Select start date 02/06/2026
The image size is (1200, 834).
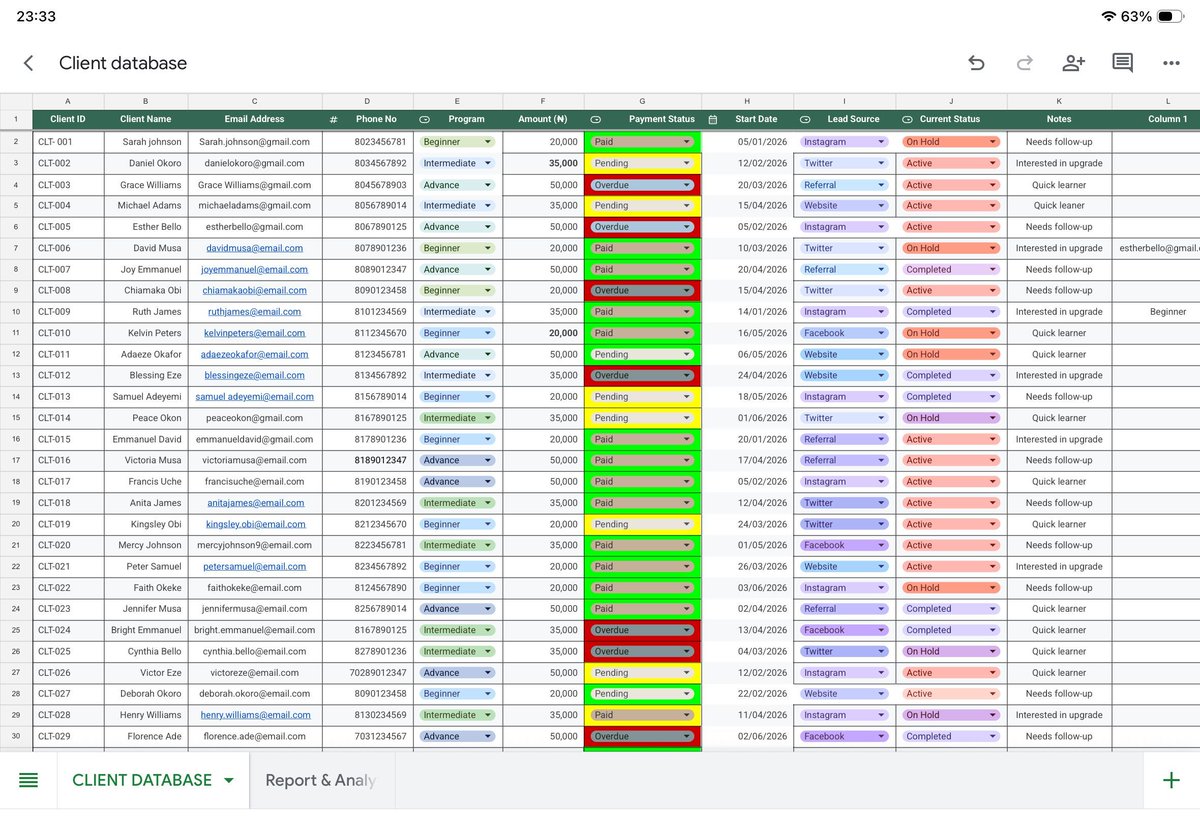(x=748, y=736)
